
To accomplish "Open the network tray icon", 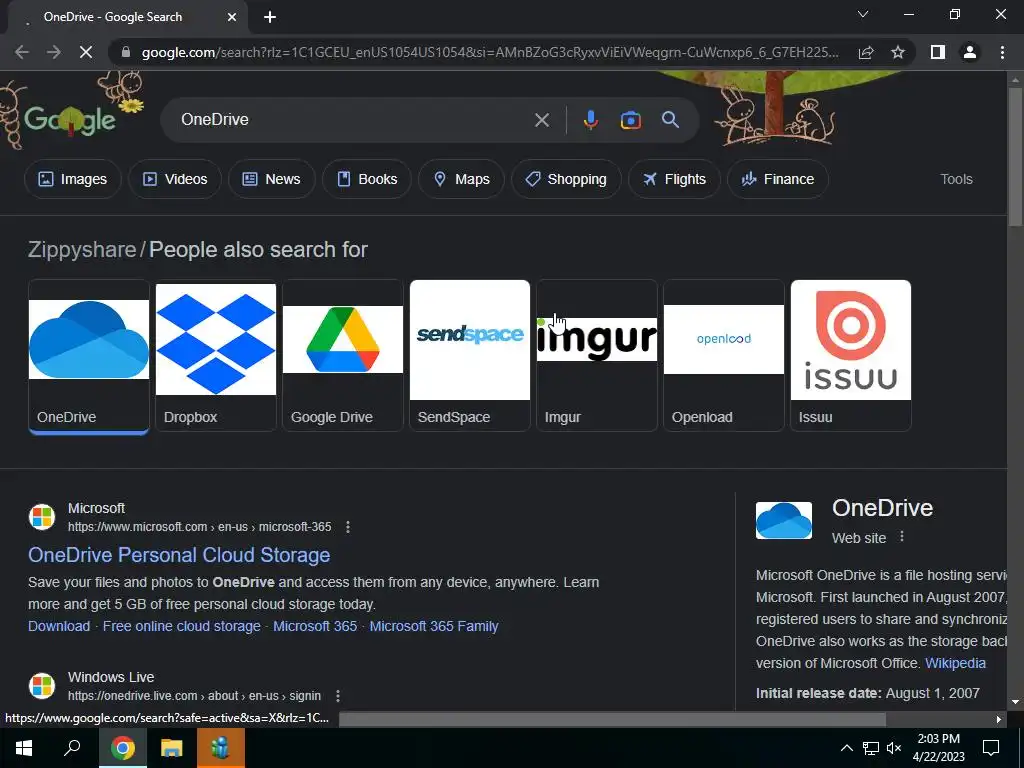I will point(871,748).
